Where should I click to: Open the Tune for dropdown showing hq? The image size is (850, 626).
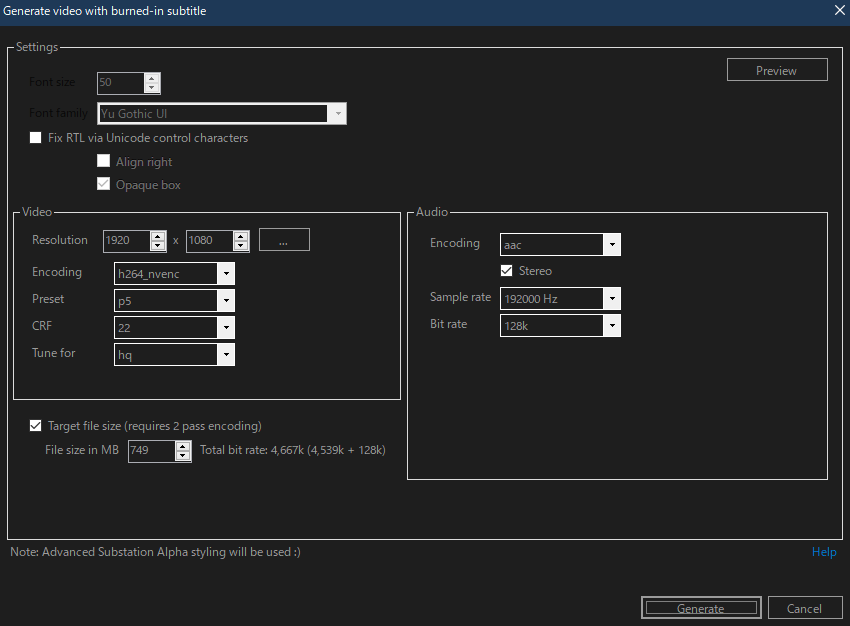(226, 354)
